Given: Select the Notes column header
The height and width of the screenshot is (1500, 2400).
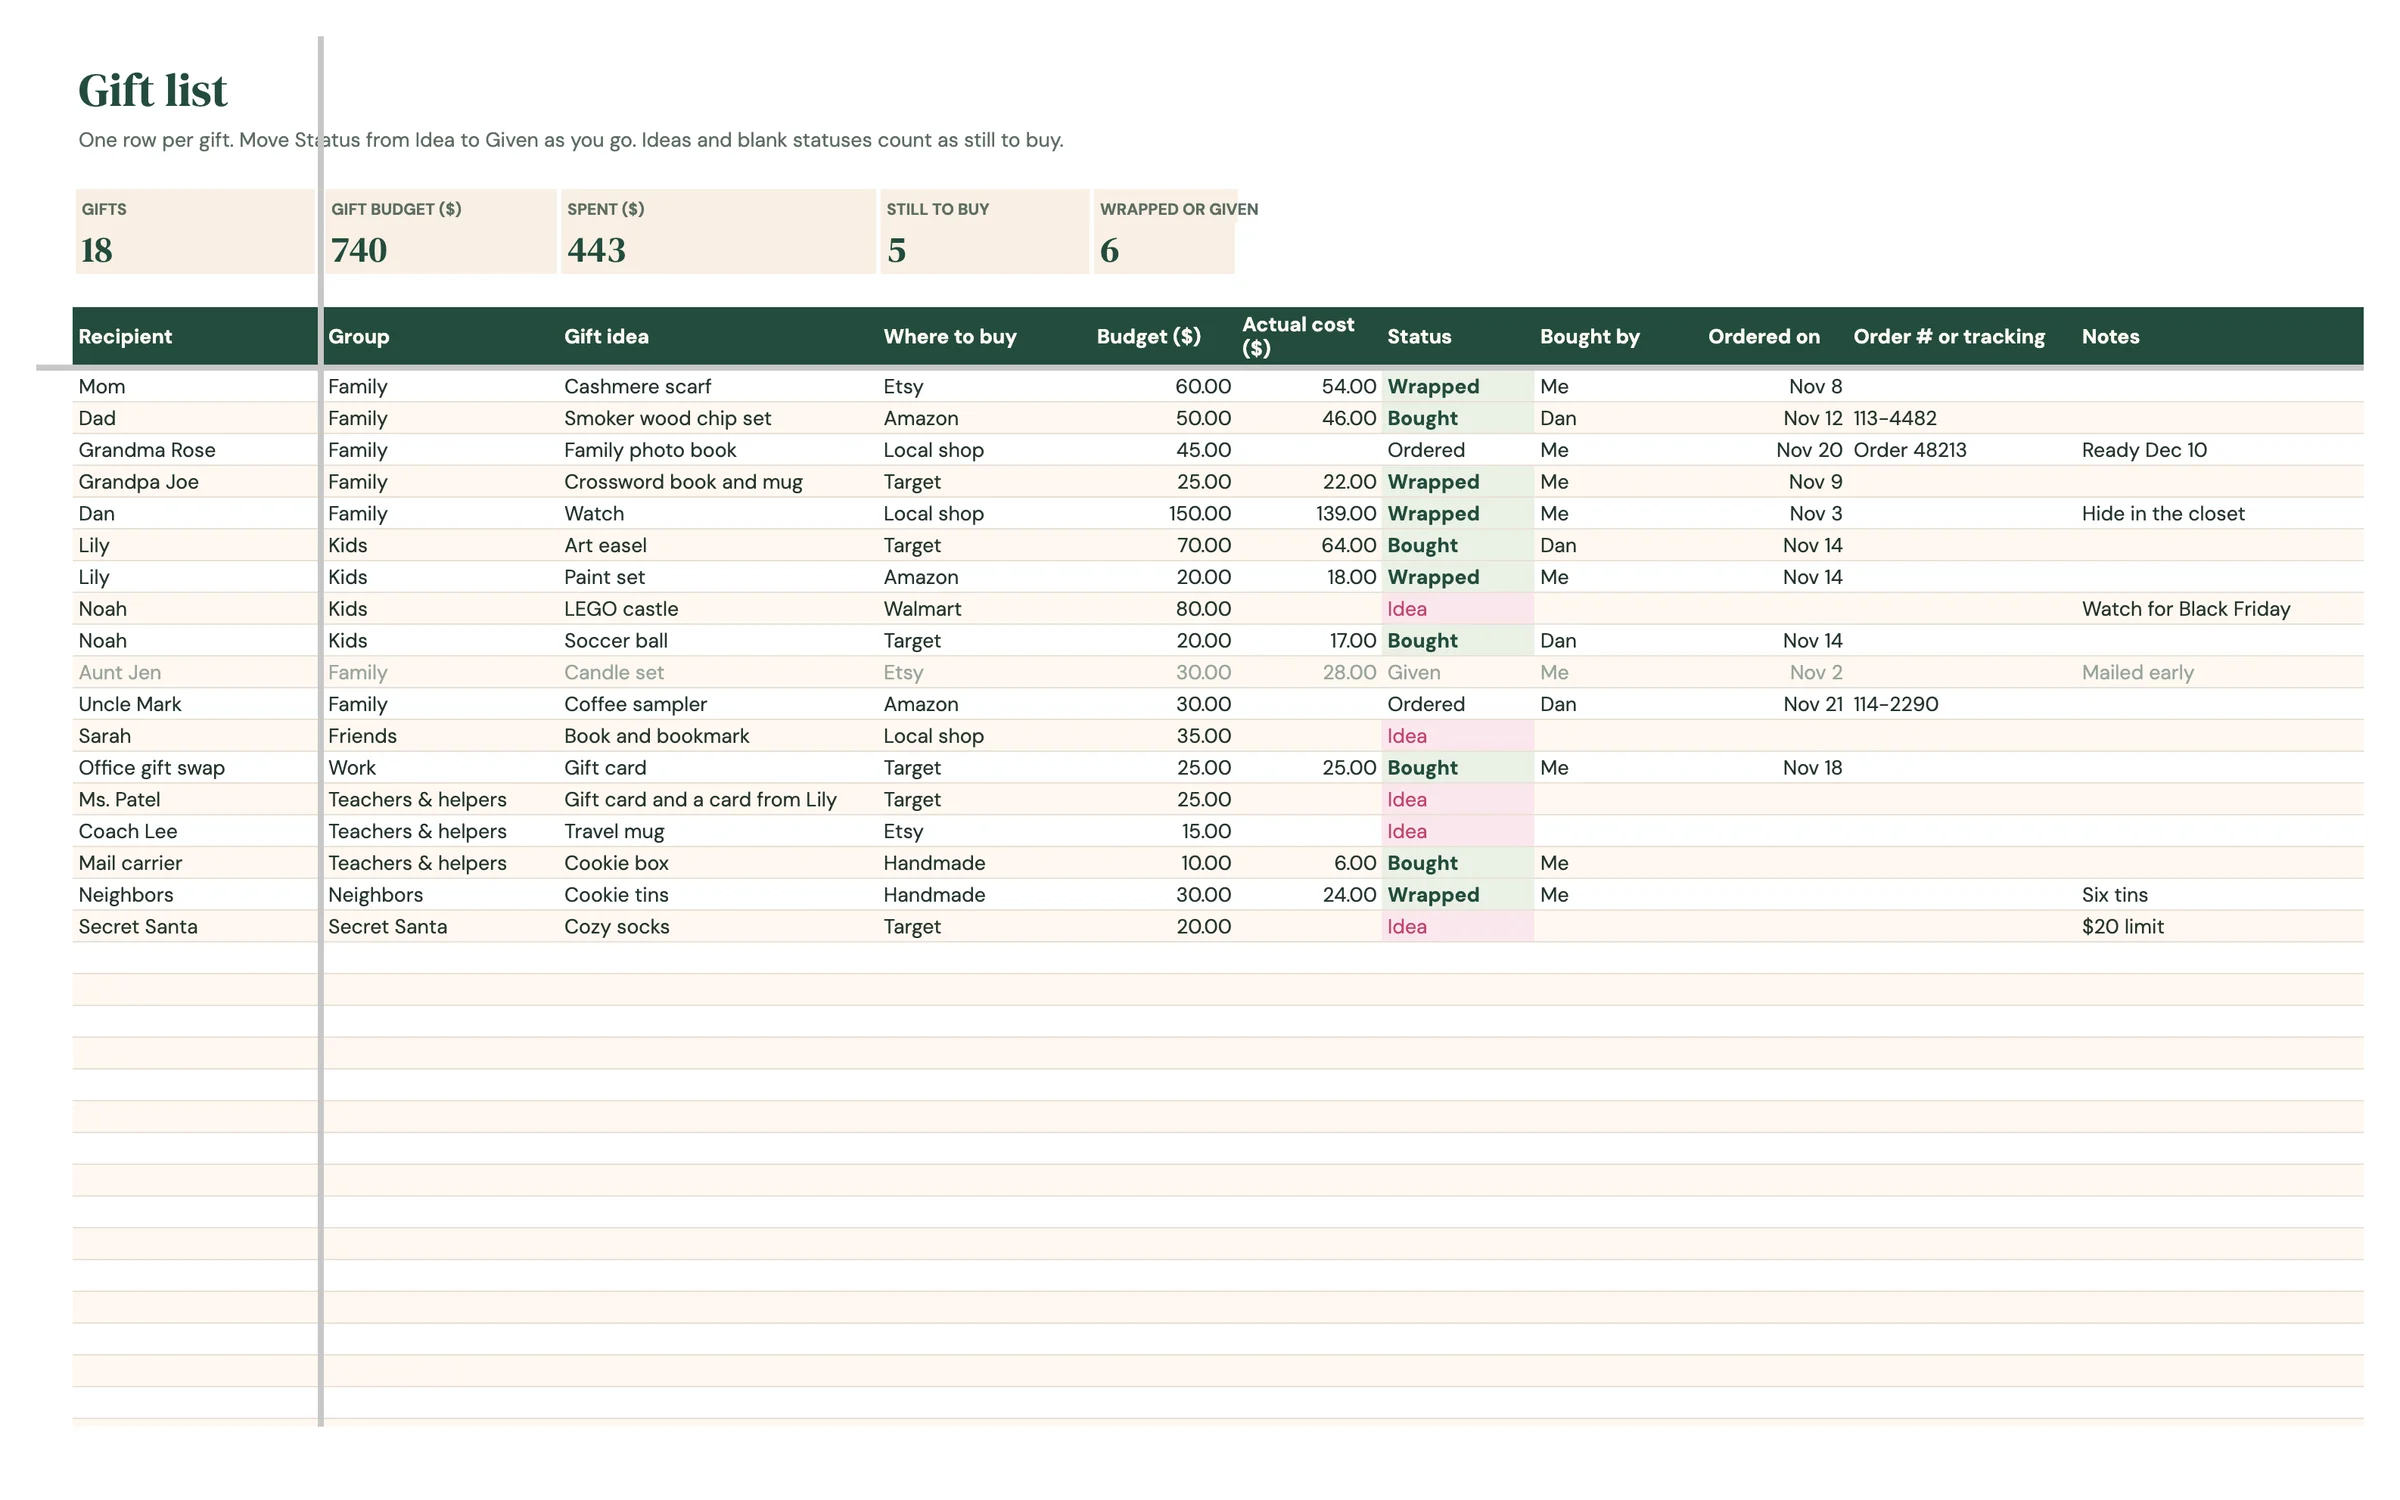Looking at the screenshot, I should click(x=2110, y=336).
